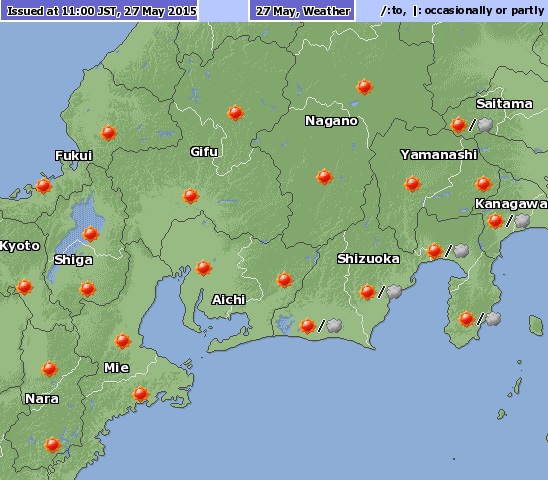Click the coastal sun icon below the Fukui label
The image size is (548, 480).
pyautogui.click(x=44, y=186)
